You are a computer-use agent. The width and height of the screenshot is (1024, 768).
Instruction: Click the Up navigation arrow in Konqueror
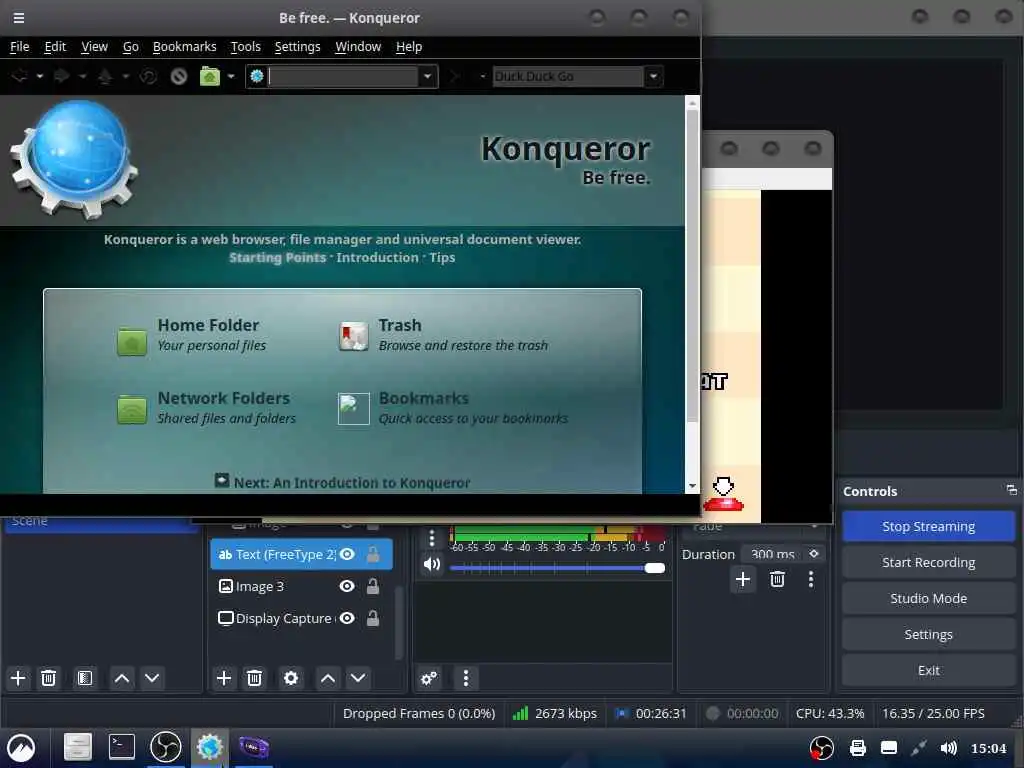(104, 76)
